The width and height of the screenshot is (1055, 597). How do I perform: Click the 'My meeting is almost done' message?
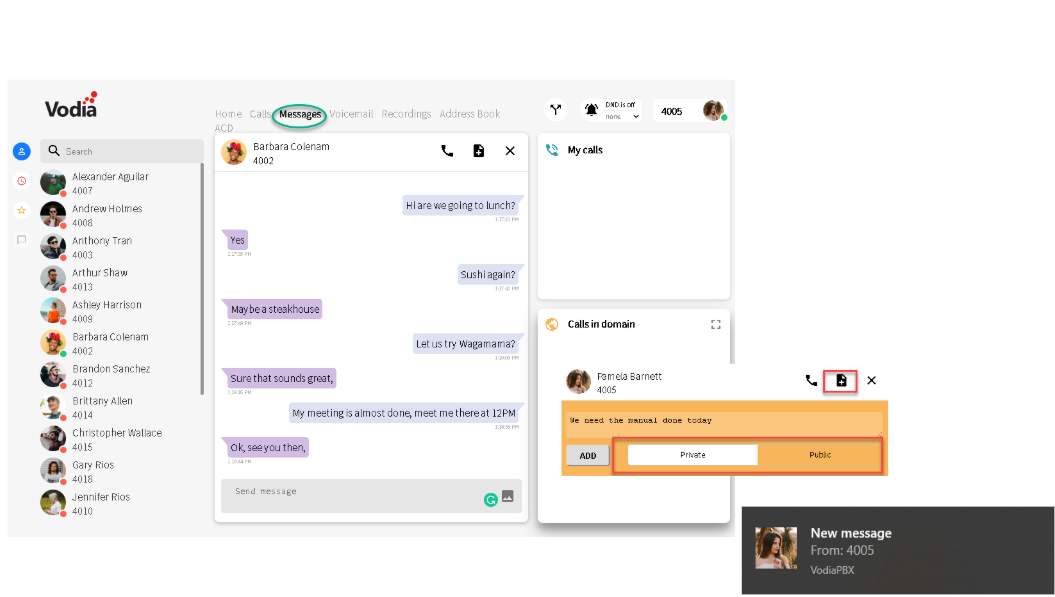pos(404,413)
